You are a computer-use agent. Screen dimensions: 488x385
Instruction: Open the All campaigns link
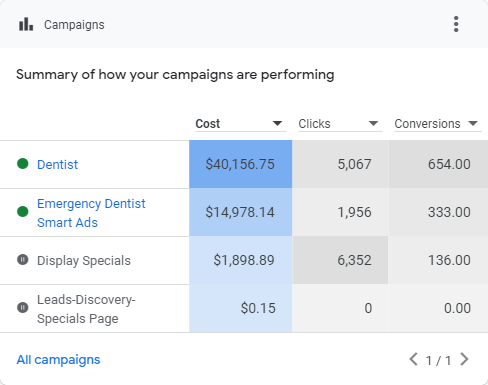click(58, 360)
